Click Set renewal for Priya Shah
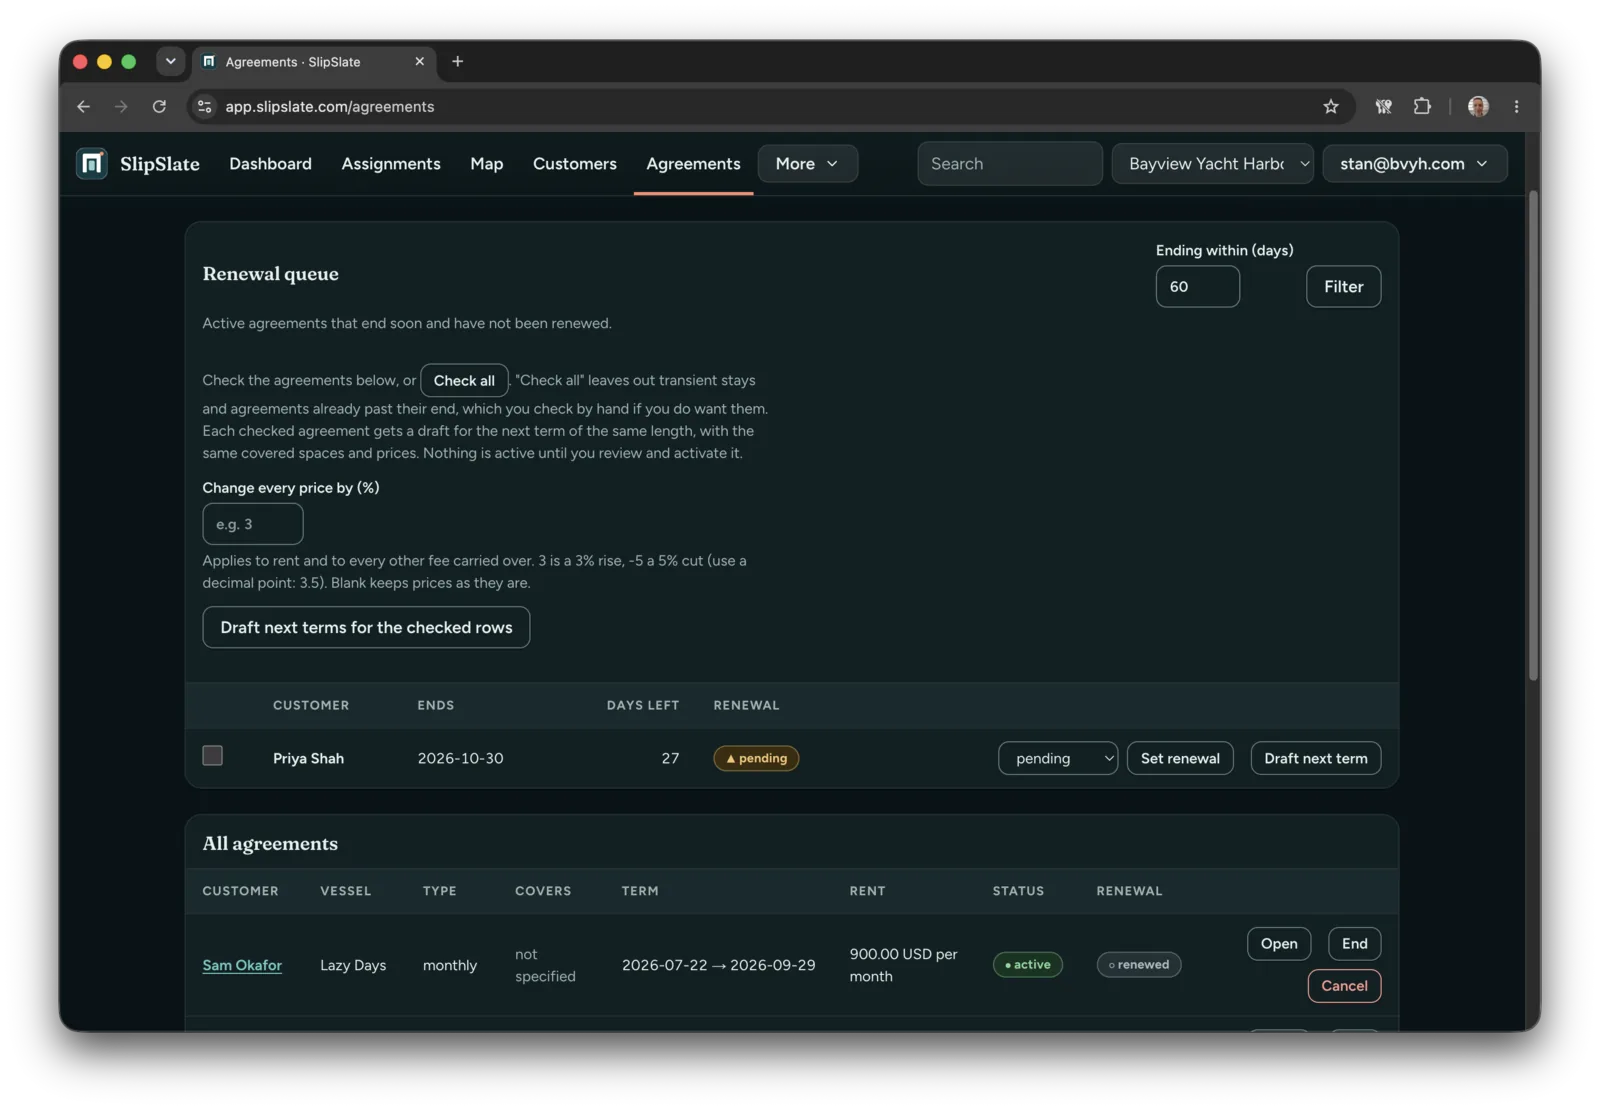This screenshot has width=1600, height=1110. coord(1180,758)
